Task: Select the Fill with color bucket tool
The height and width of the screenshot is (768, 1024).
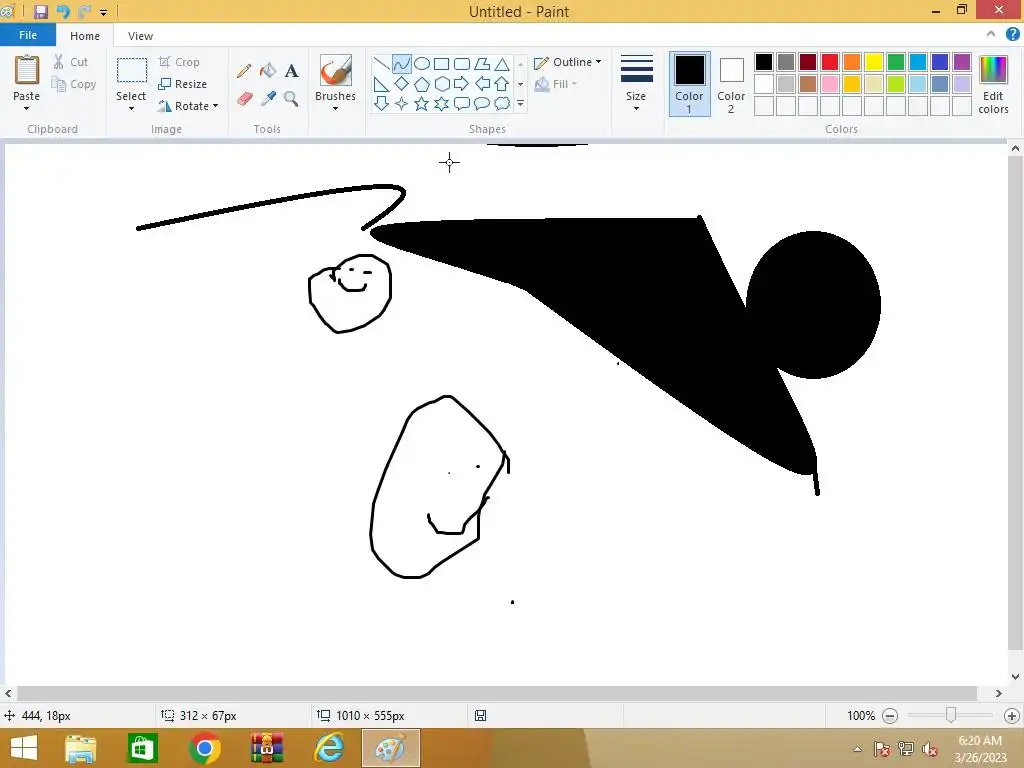Action: [x=268, y=71]
